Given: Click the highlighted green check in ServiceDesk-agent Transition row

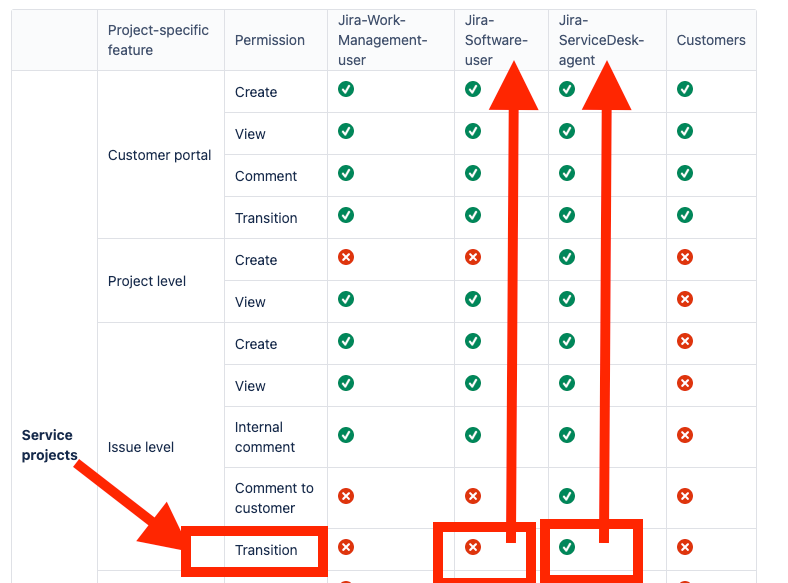Looking at the screenshot, I should 567,547.
